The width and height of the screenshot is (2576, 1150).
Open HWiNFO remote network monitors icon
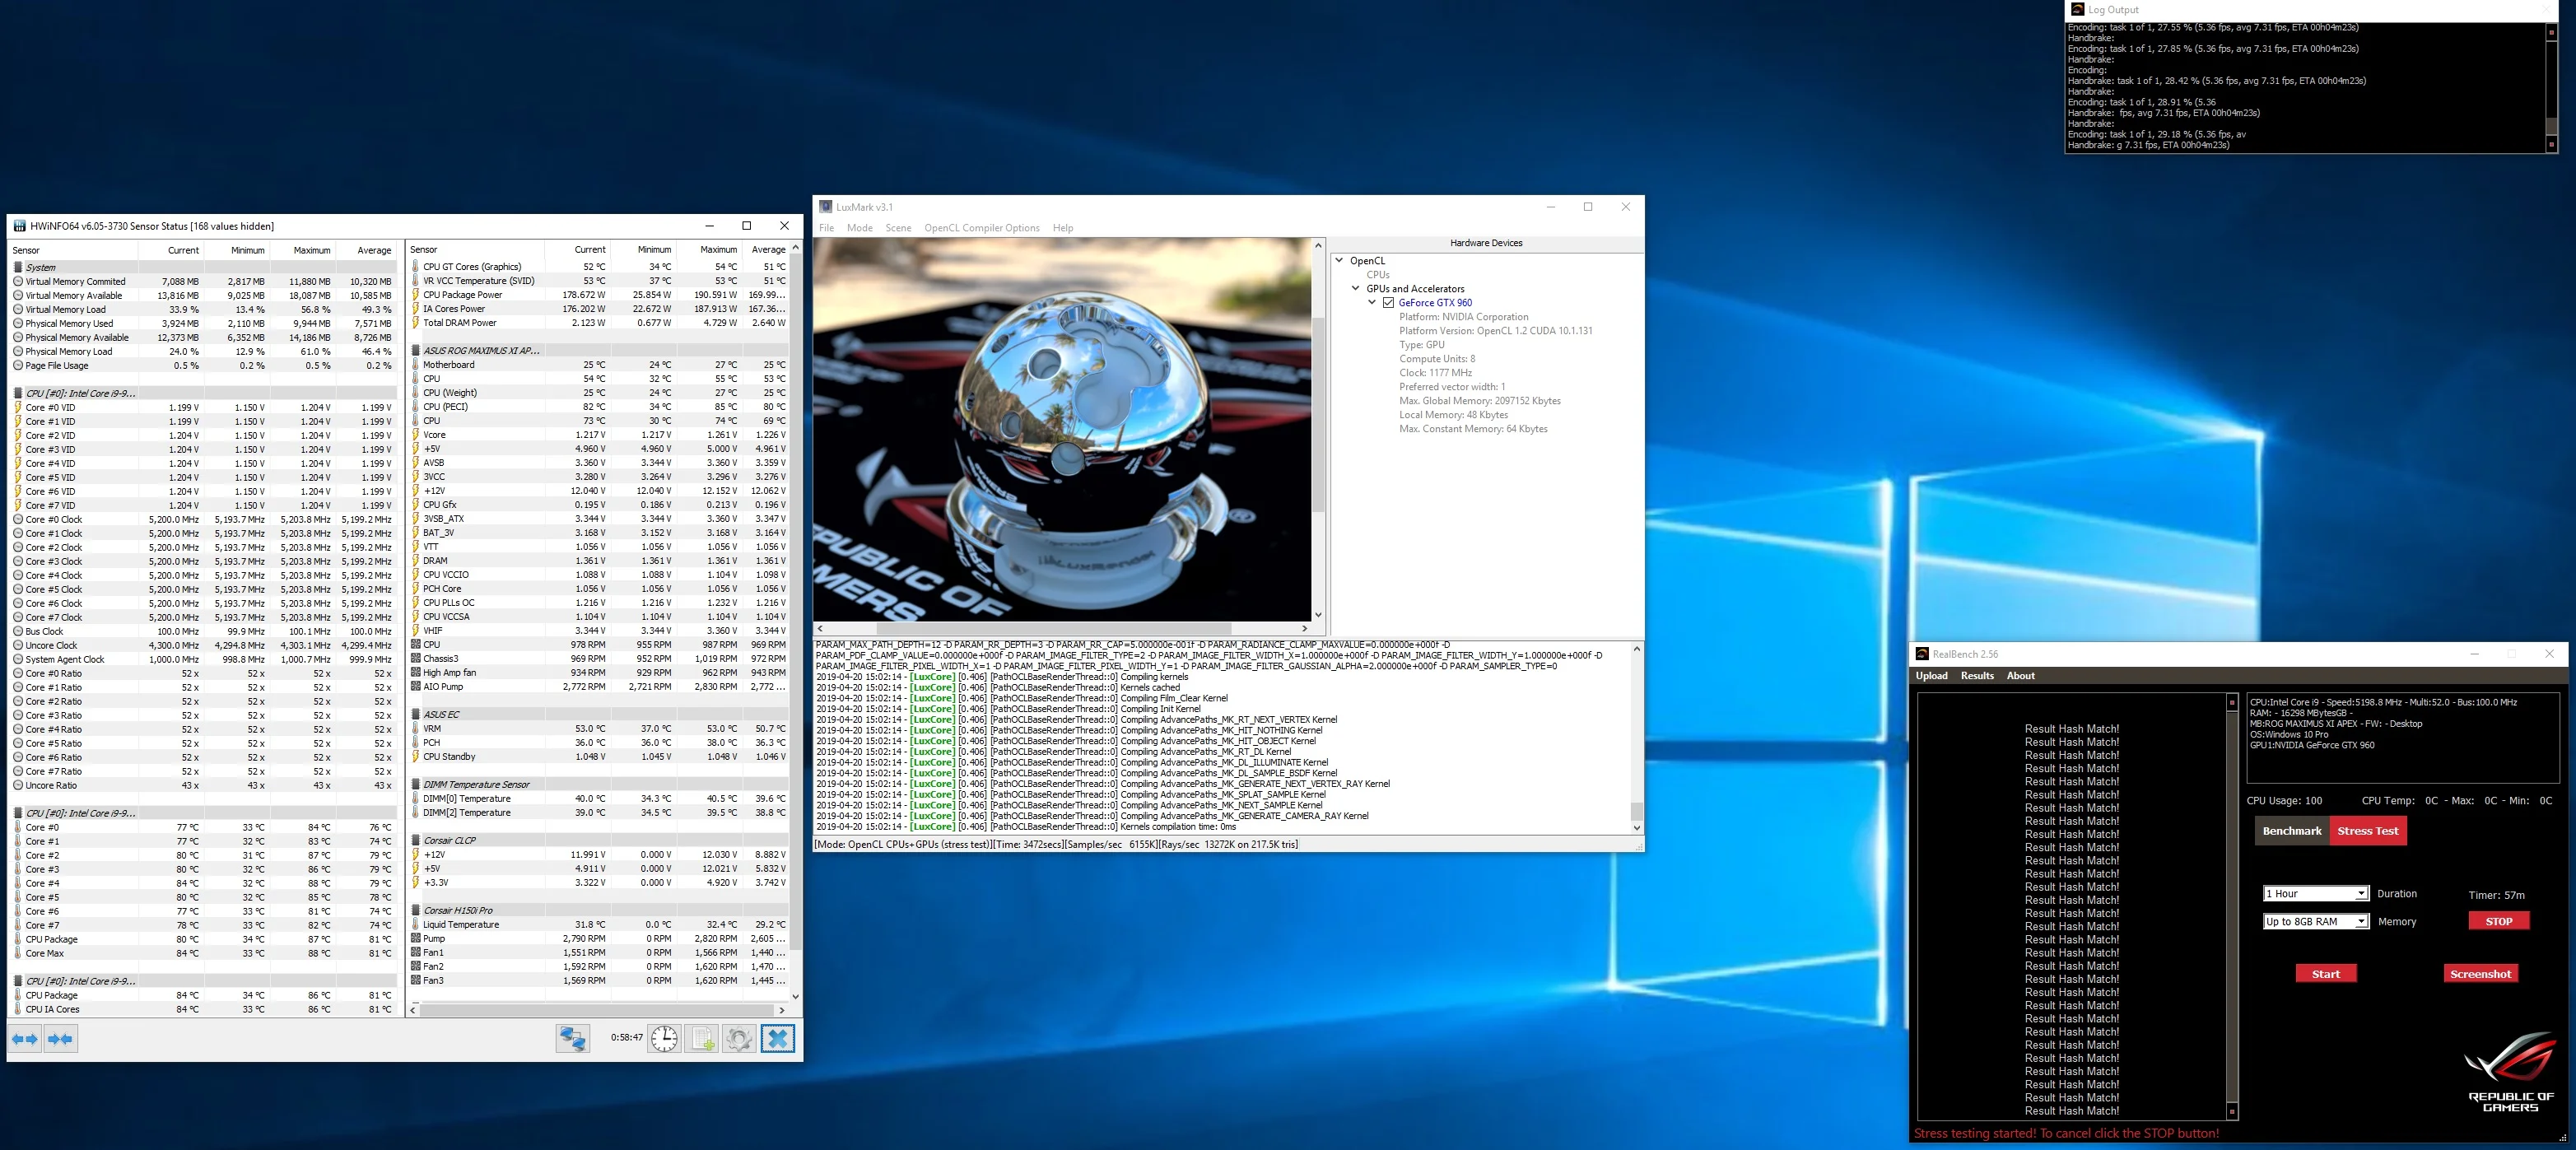[x=573, y=1039]
